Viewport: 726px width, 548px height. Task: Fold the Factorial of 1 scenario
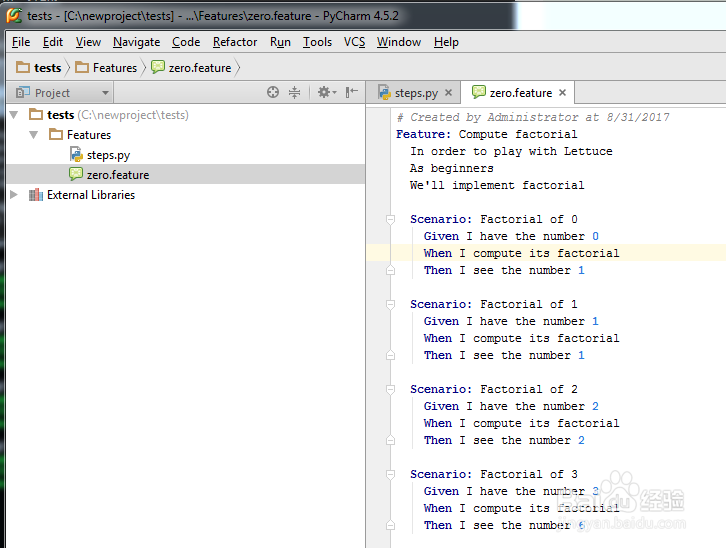coord(390,304)
